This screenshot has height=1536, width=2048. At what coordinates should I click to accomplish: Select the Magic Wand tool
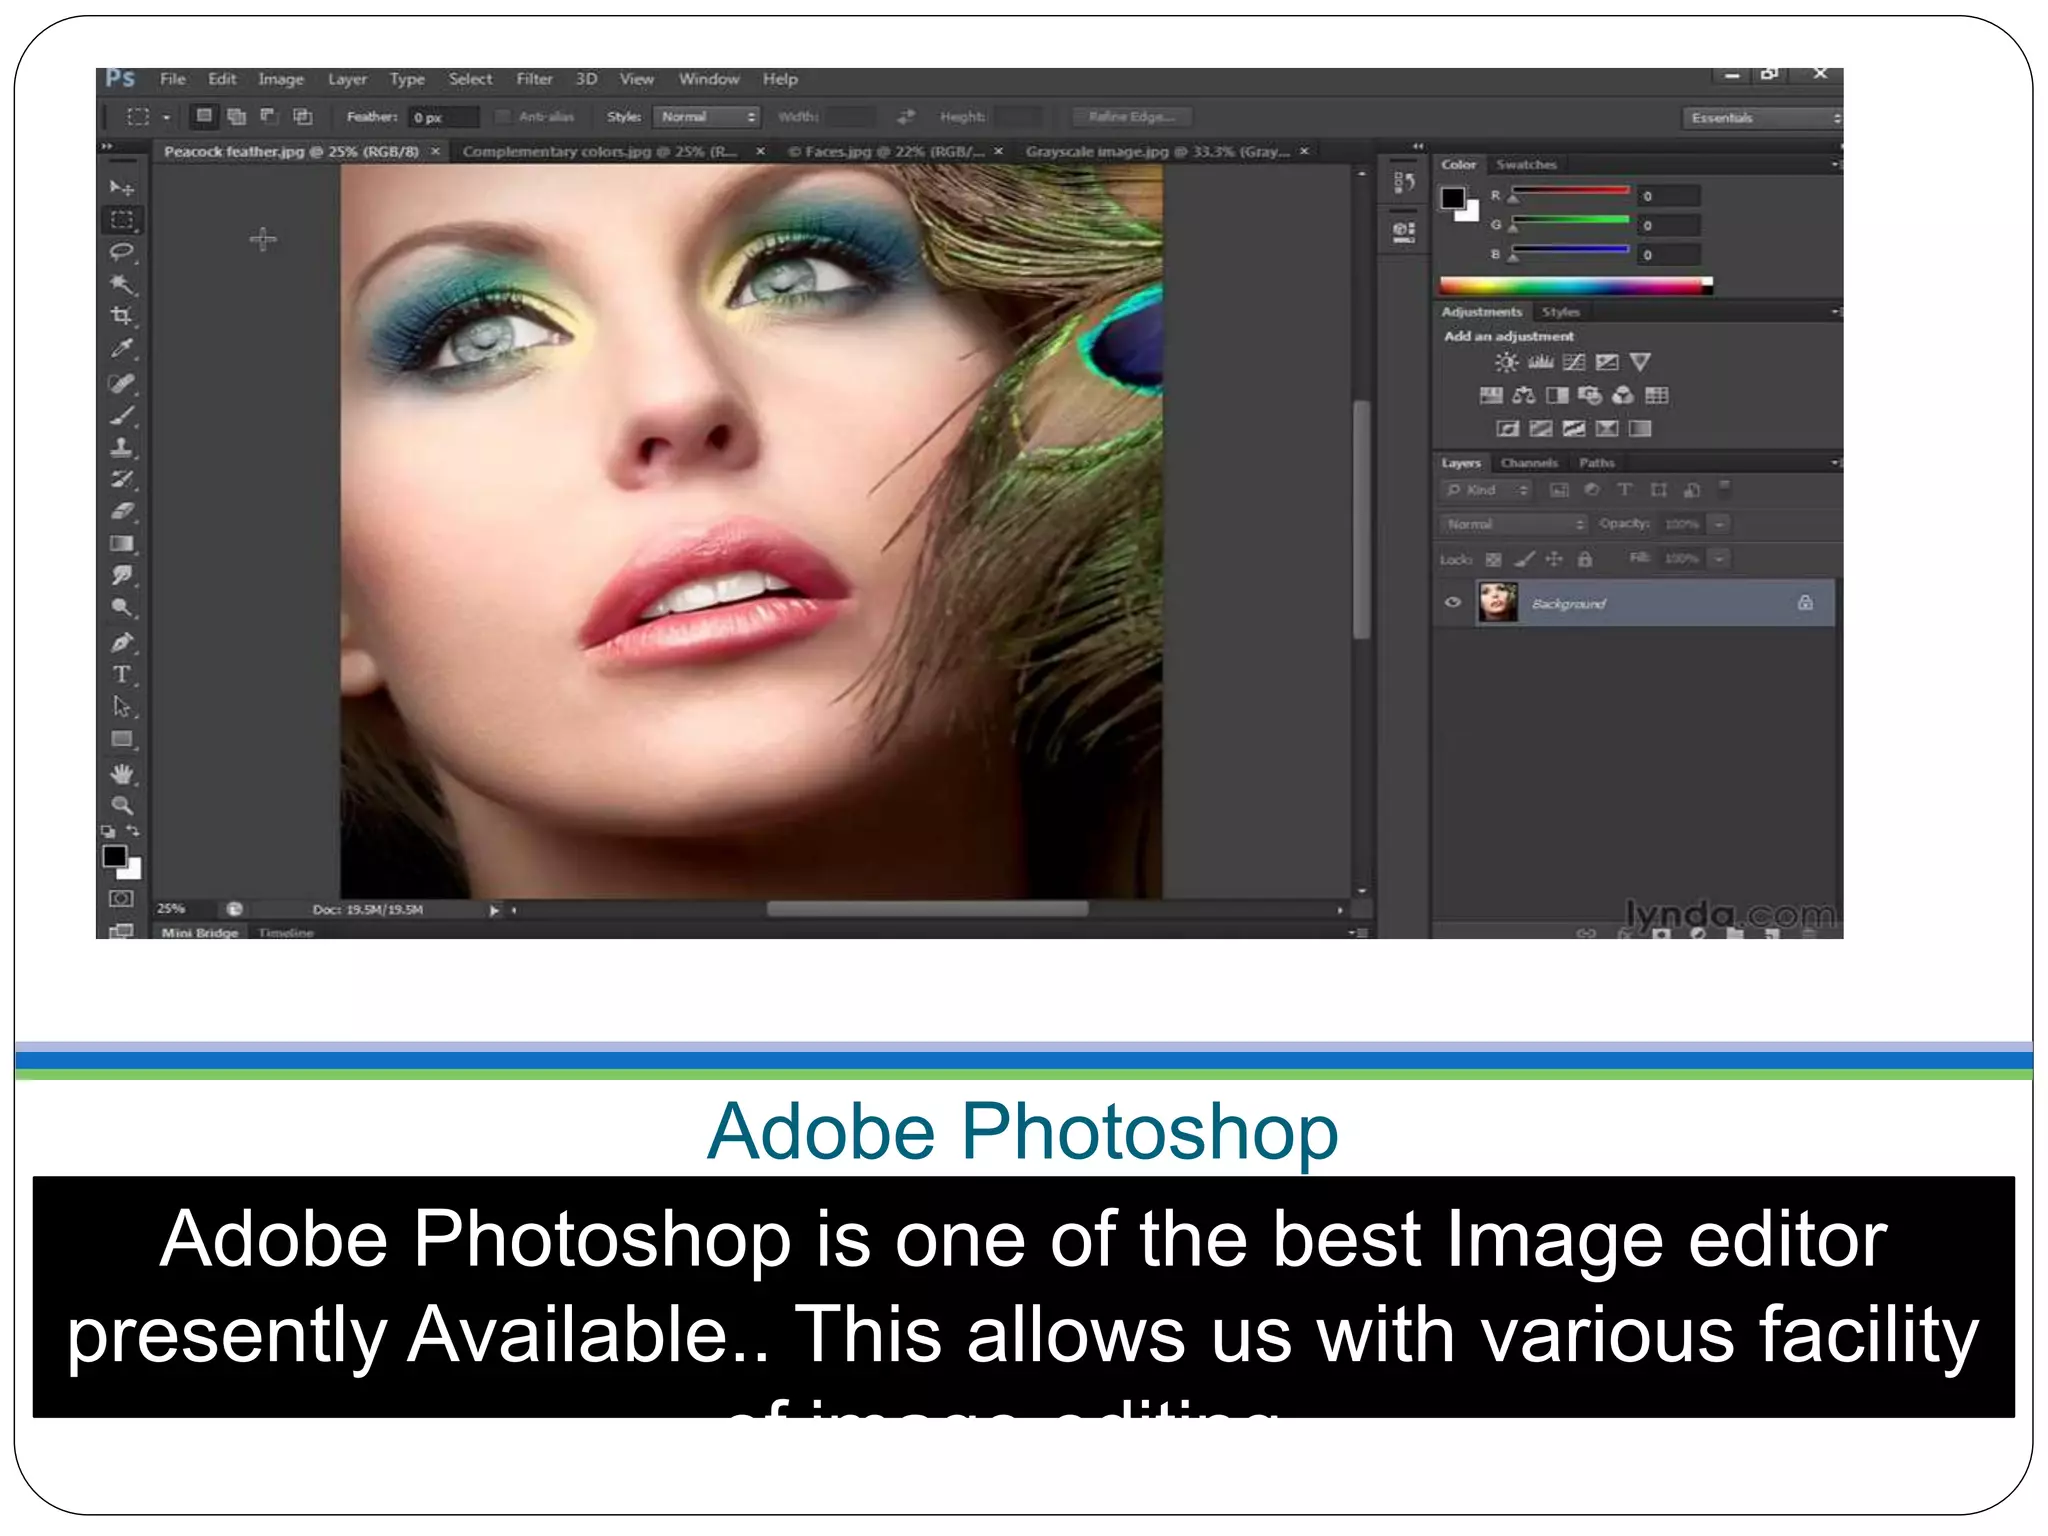[122, 285]
